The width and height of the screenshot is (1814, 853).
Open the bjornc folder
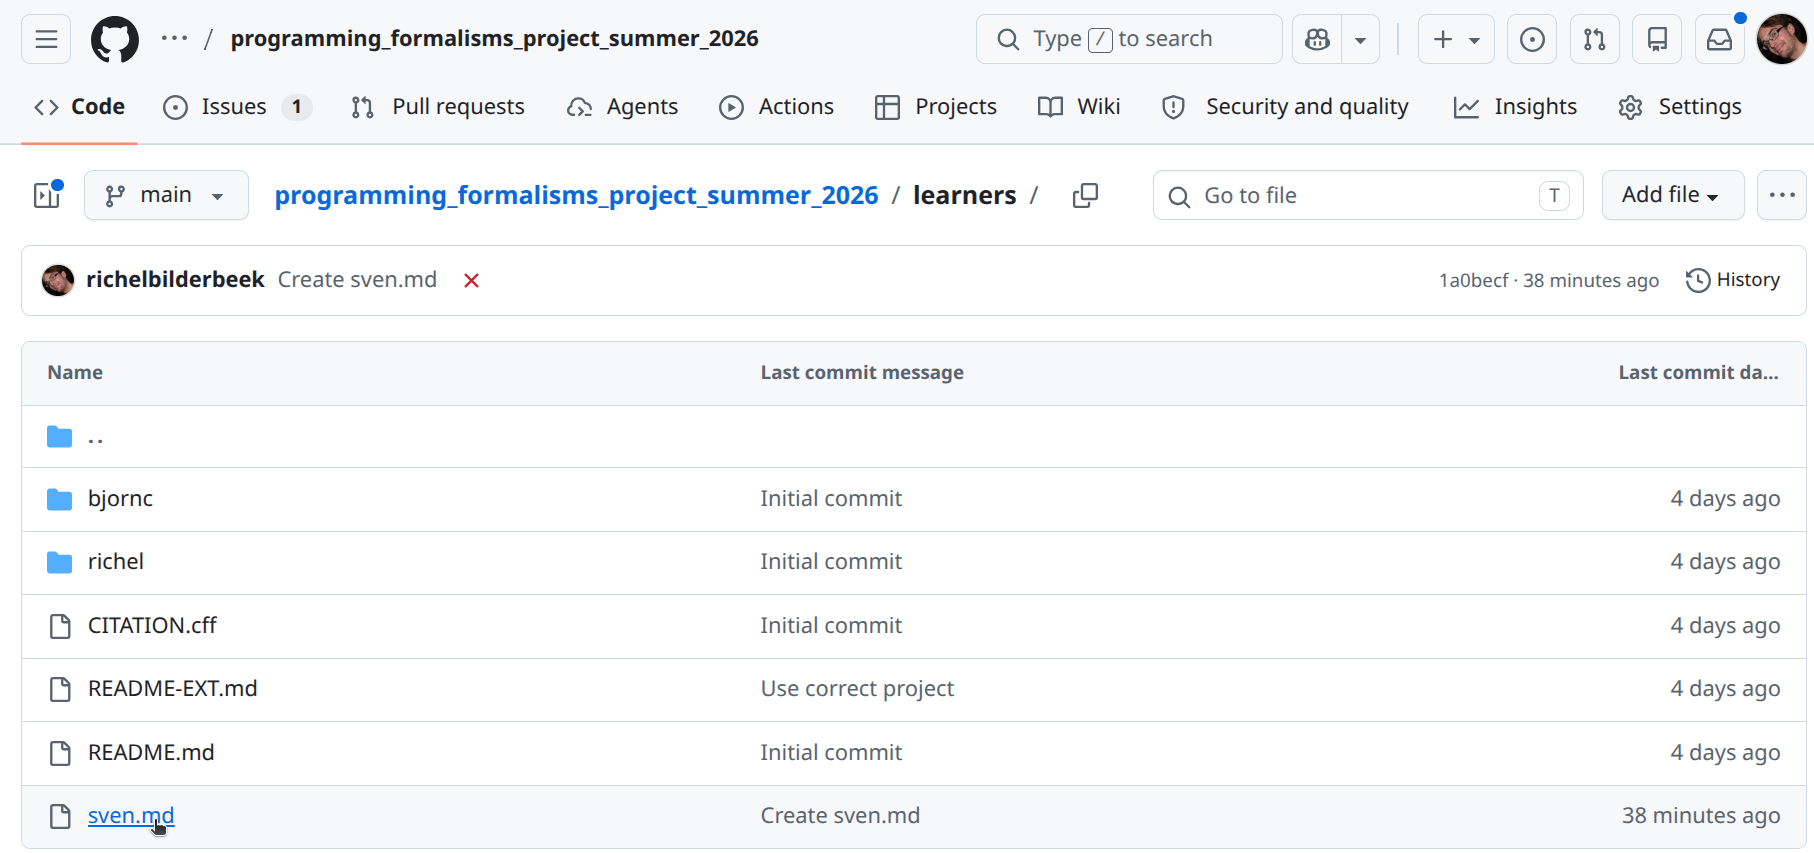tap(120, 499)
